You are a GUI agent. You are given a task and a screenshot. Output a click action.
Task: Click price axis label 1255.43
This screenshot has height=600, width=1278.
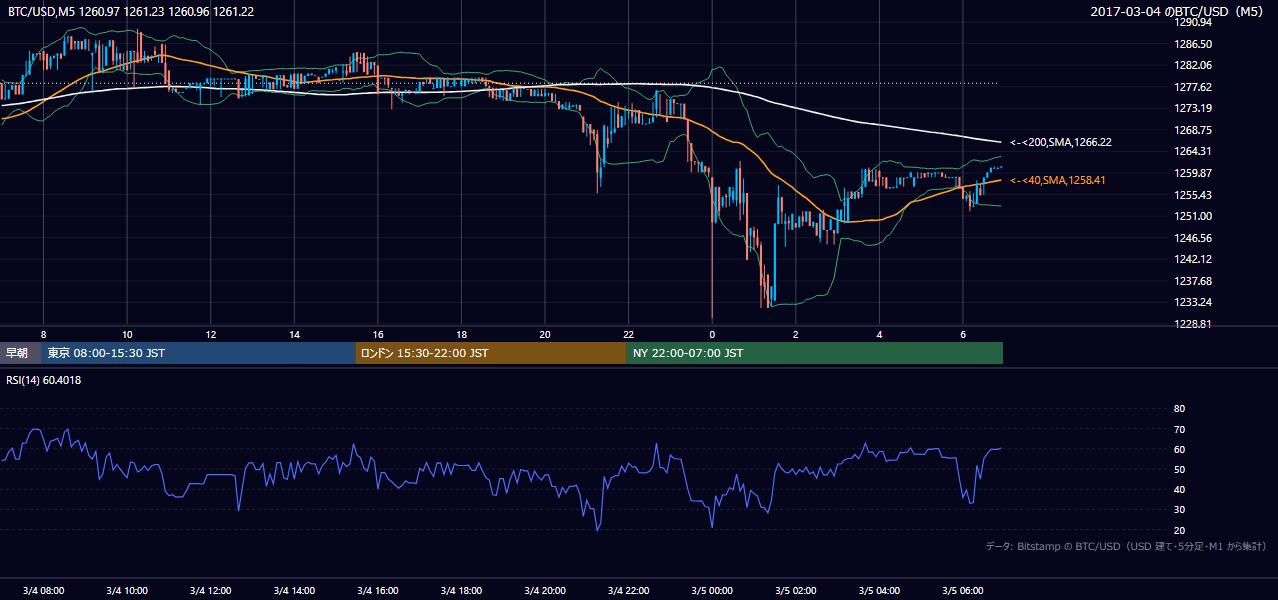[1194, 195]
